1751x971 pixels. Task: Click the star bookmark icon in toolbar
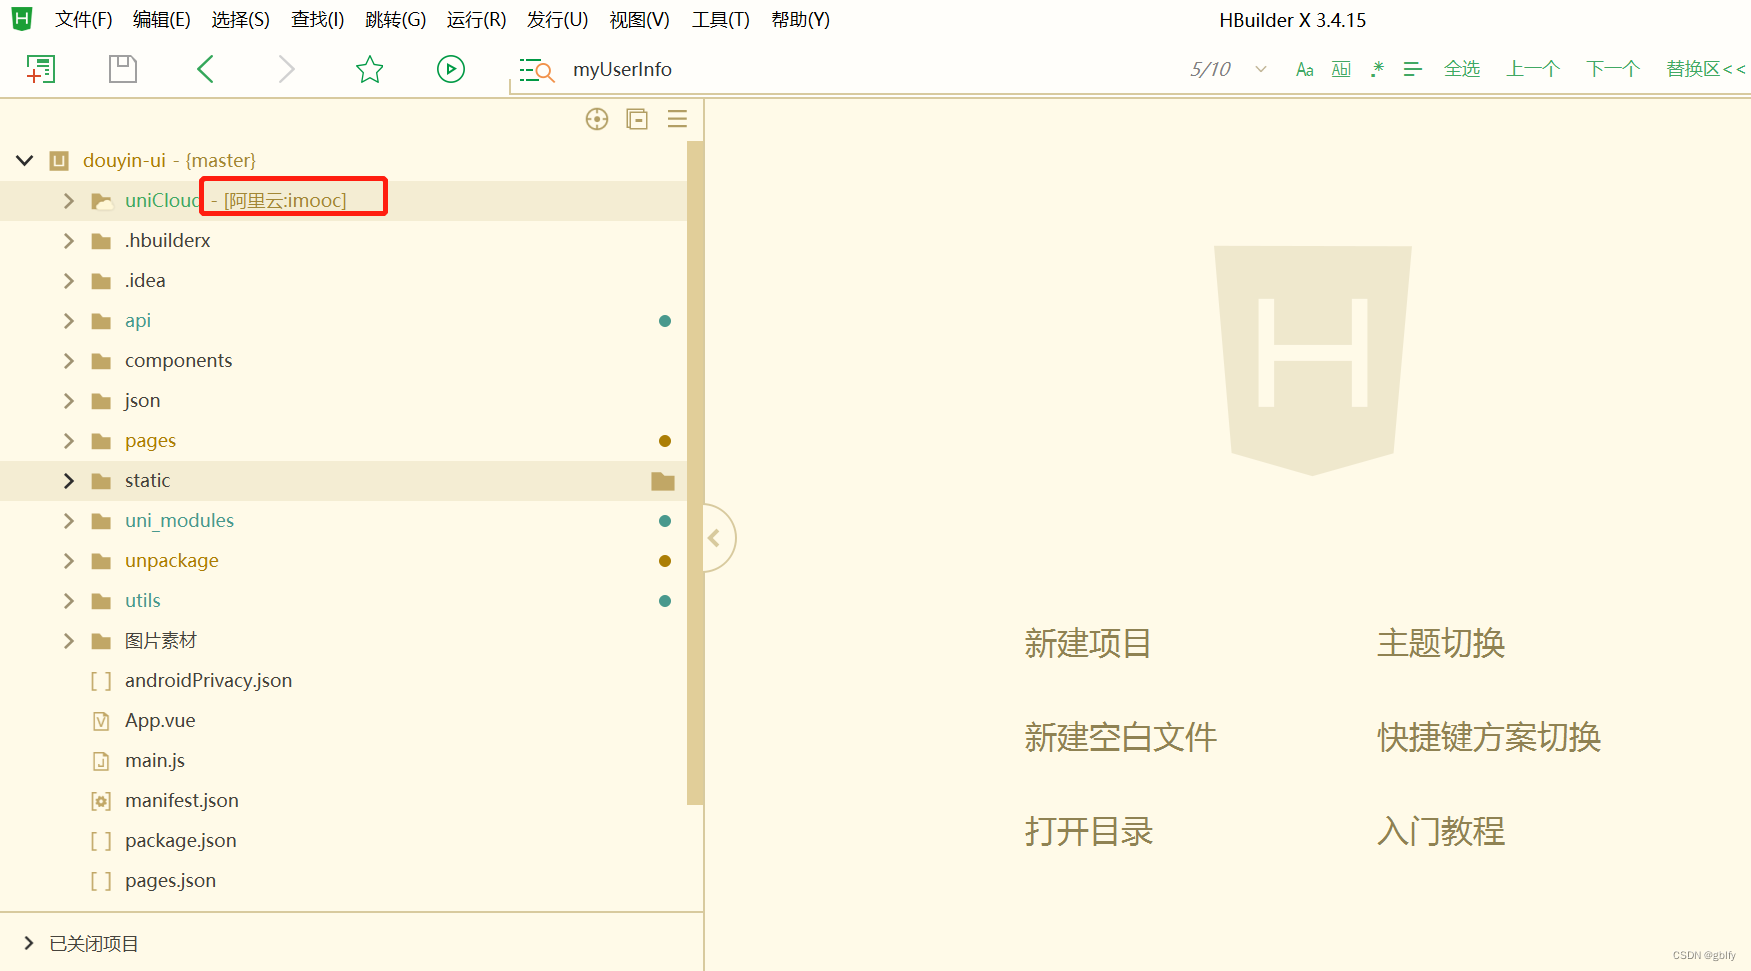[x=369, y=69]
